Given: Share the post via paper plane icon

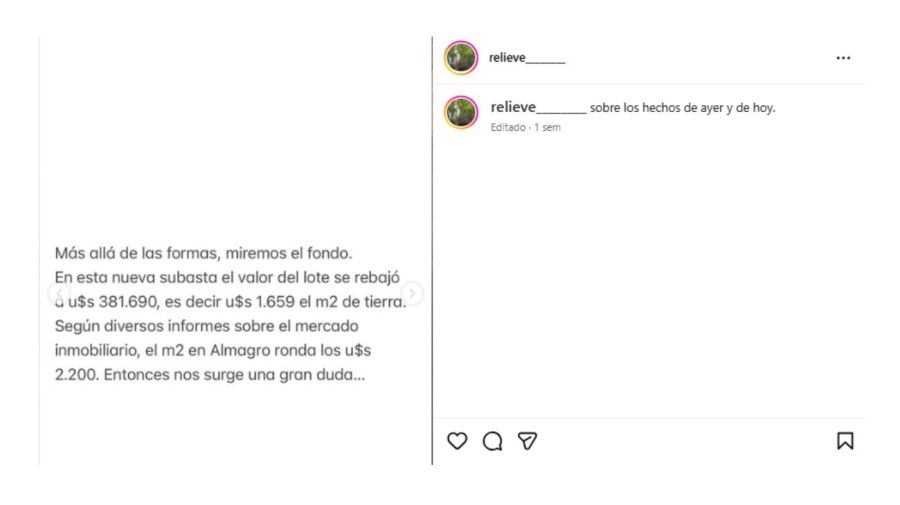Looking at the screenshot, I should pyautogui.click(x=527, y=441).
